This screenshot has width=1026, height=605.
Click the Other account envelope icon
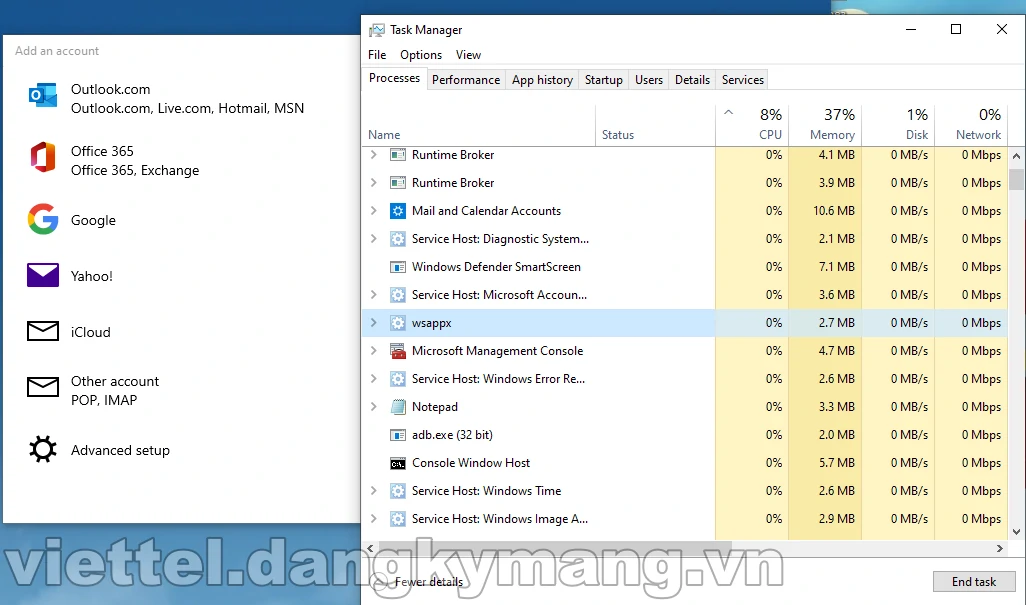coord(43,387)
